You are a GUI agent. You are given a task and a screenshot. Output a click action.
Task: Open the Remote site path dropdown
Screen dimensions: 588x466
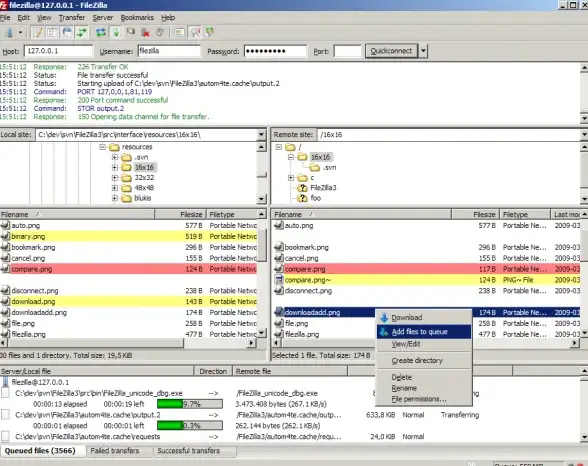pos(584,135)
